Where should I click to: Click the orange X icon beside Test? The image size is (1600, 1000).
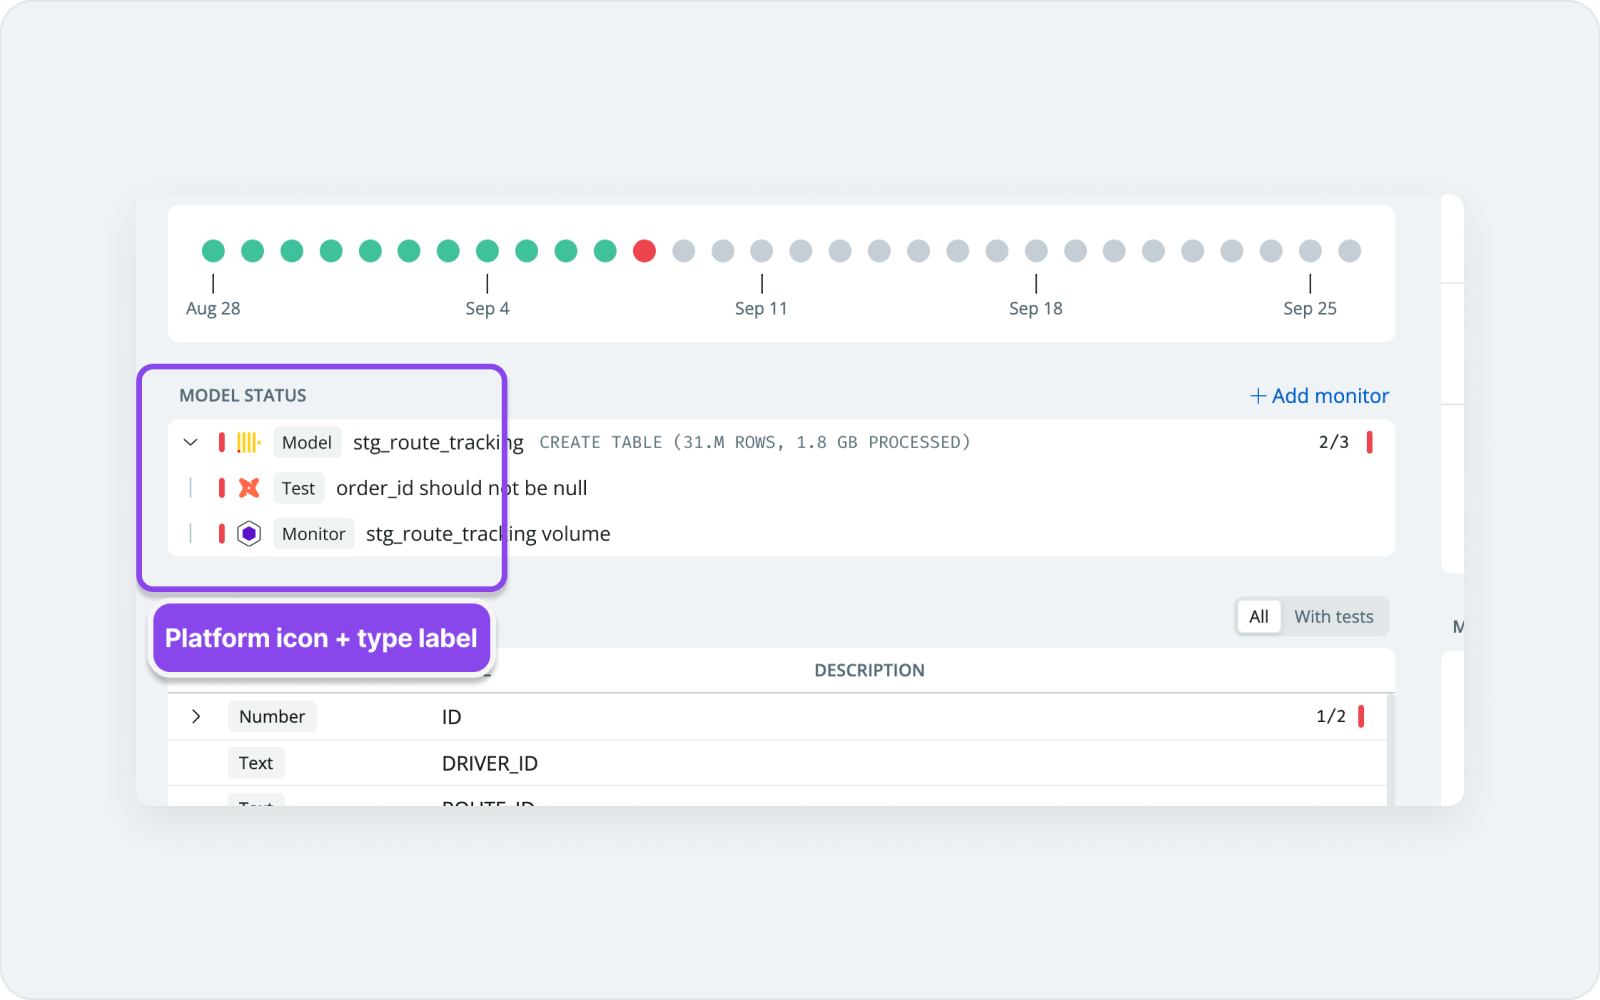249,488
